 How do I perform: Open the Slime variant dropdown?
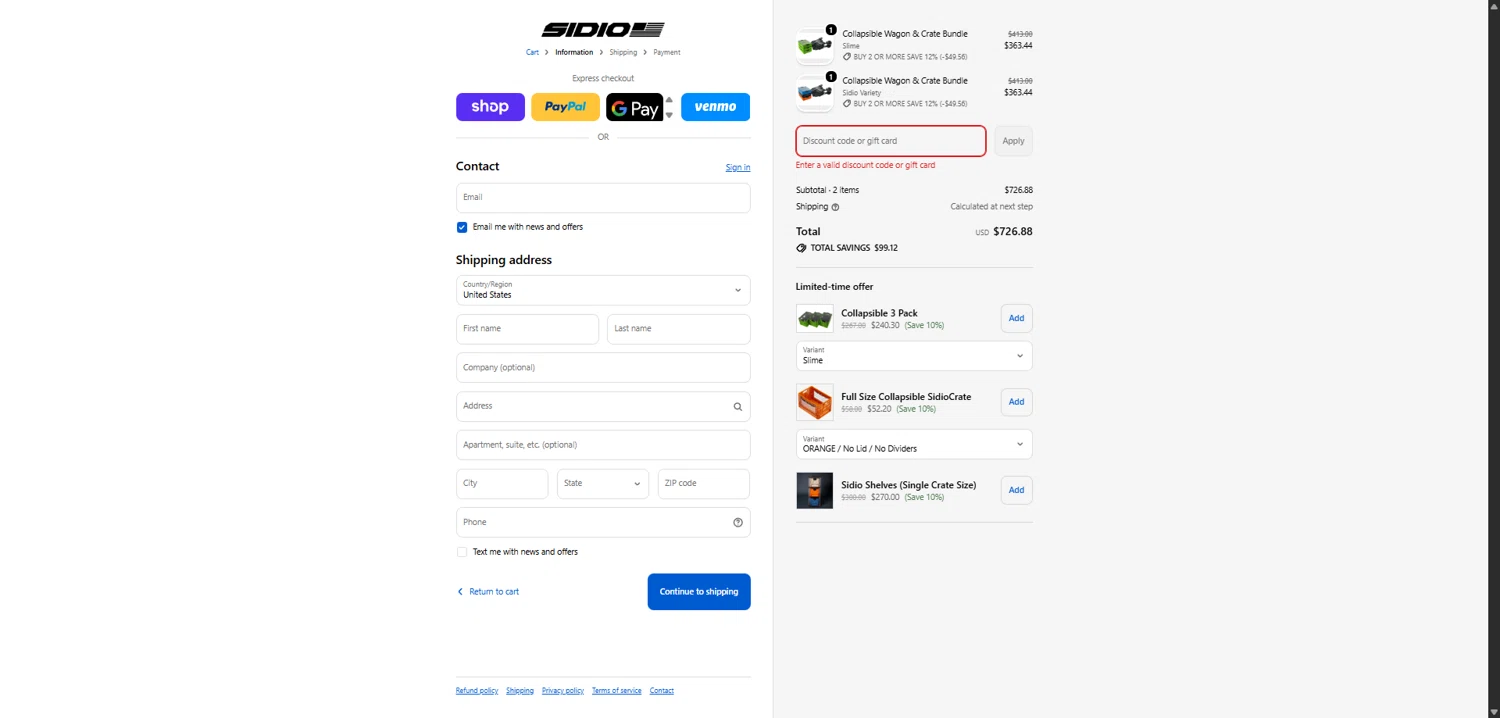[x=914, y=356]
